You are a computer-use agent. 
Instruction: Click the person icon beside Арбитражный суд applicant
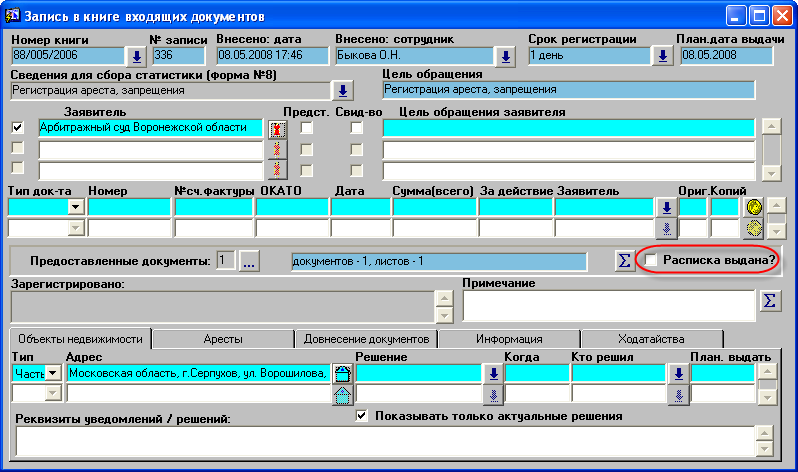(x=277, y=130)
